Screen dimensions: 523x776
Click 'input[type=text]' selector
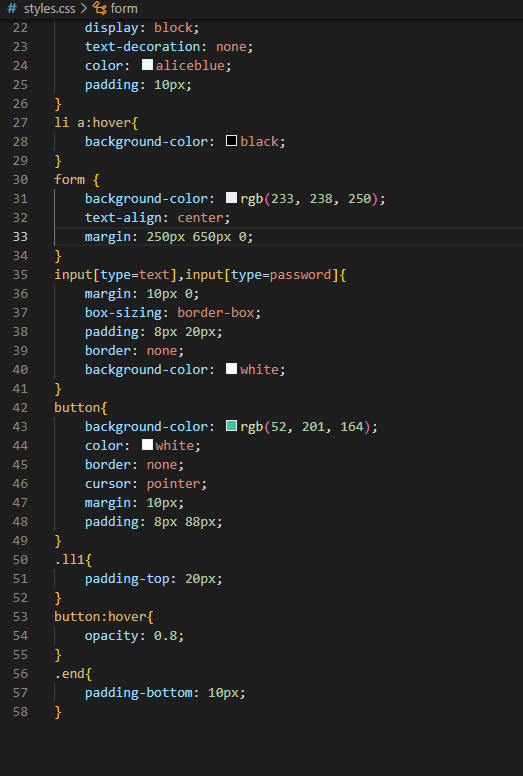116,275
